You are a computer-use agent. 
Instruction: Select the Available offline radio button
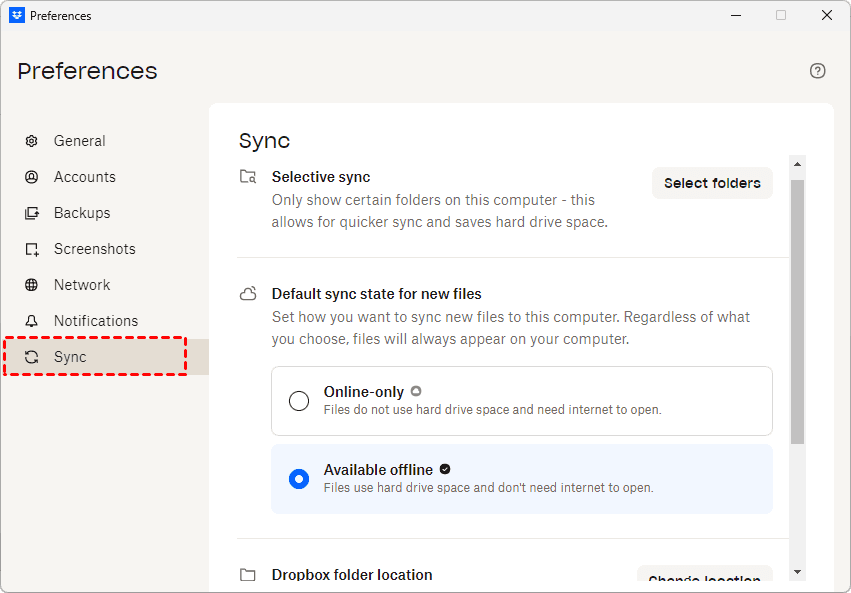click(x=299, y=479)
